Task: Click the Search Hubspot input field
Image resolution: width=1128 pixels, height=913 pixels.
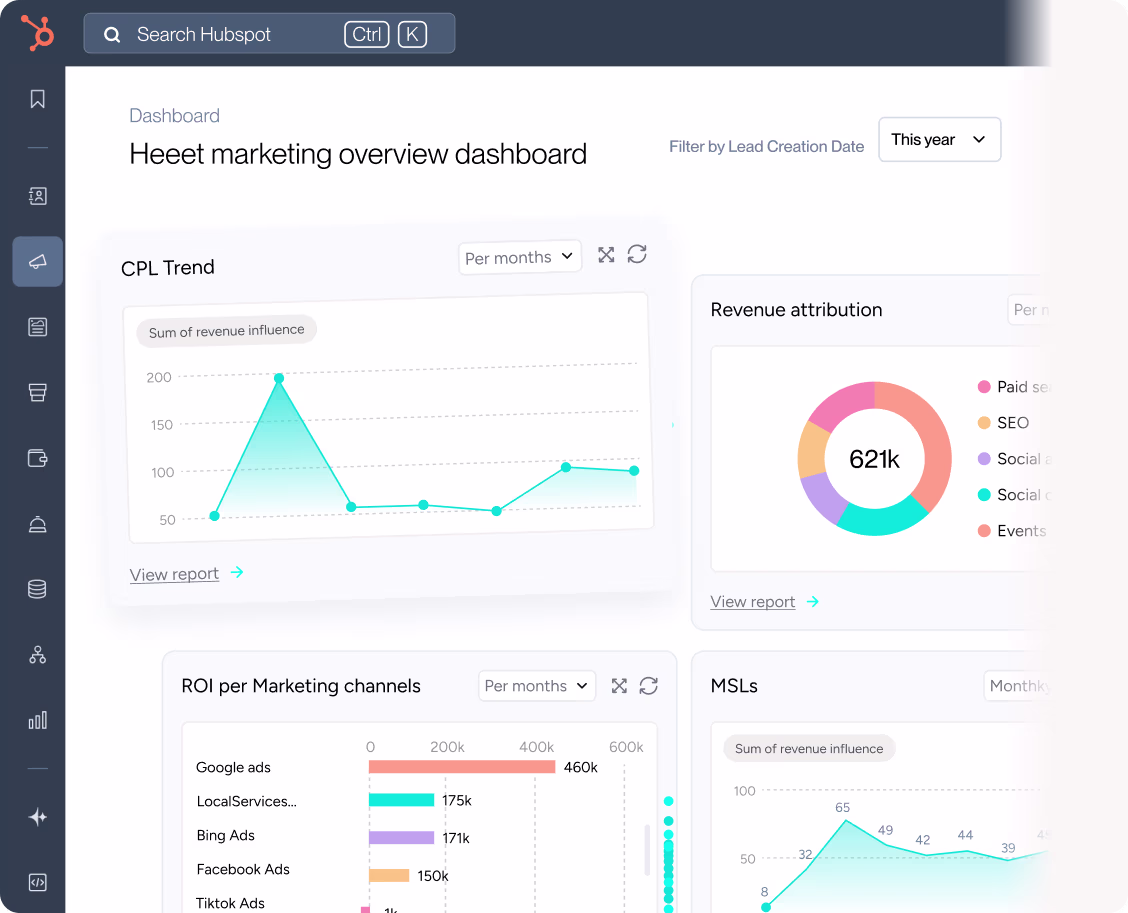Action: click(269, 34)
